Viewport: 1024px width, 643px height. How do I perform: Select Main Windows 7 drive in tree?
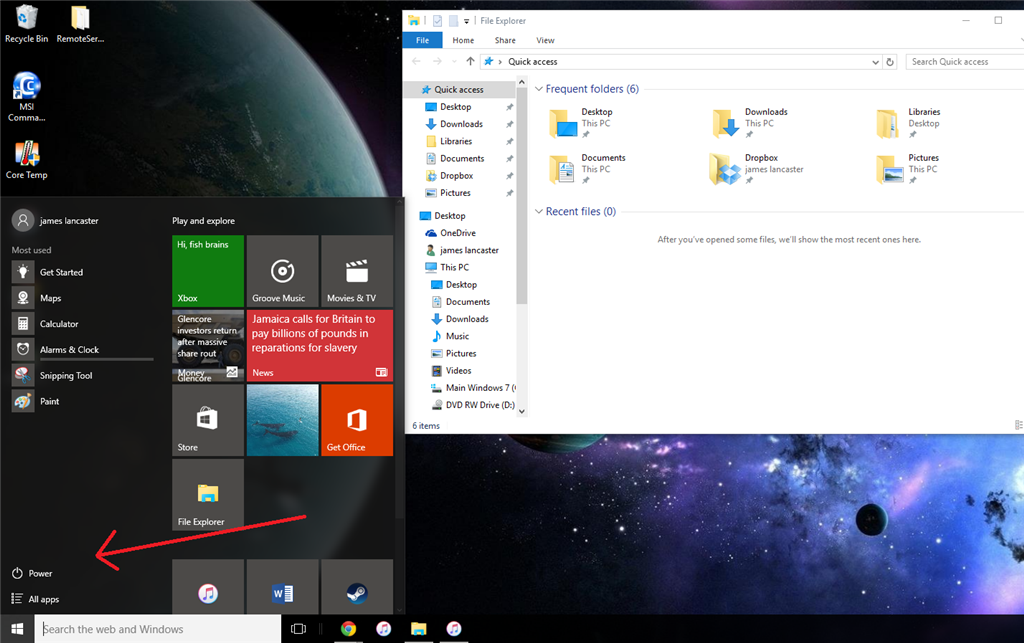pos(481,388)
